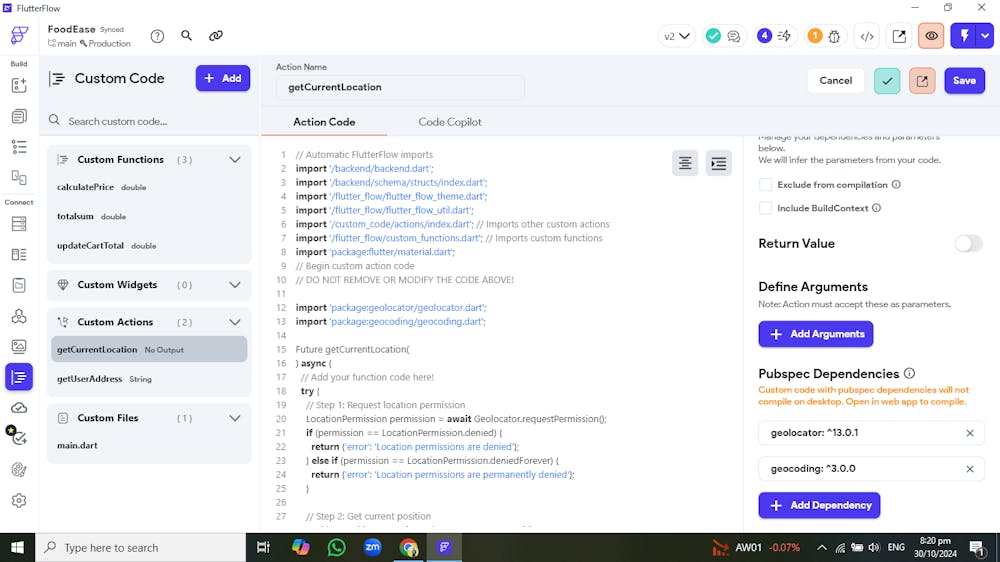Click the share project external link icon
Screen dimensions: 1000x562
pyautogui.click(x=899, y=36)
